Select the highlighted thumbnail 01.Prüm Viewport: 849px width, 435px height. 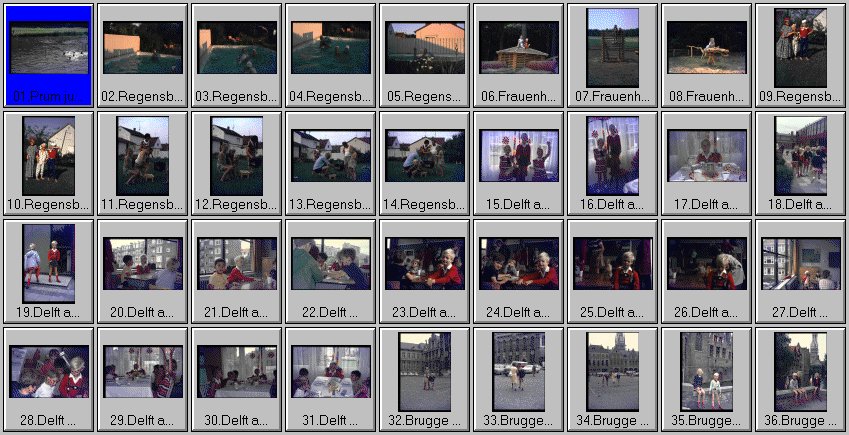click(x=49, y=48)
